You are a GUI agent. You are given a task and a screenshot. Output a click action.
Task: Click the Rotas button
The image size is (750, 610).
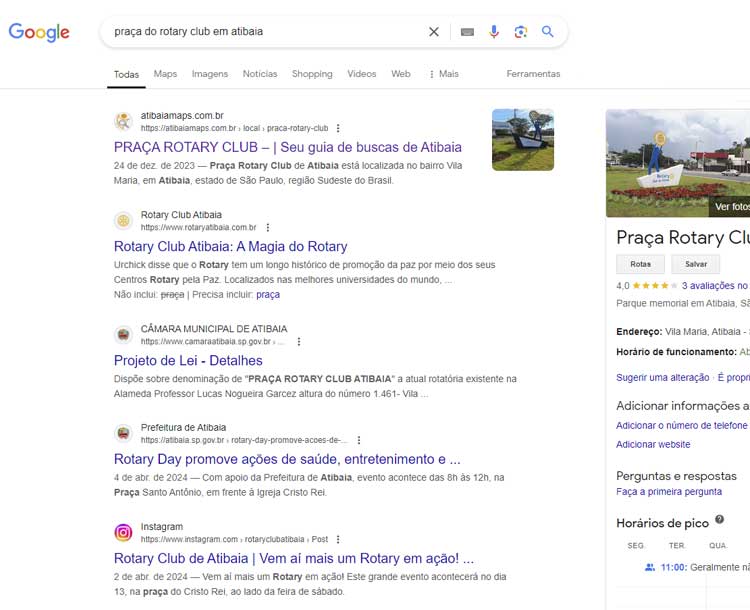[640, 264]
